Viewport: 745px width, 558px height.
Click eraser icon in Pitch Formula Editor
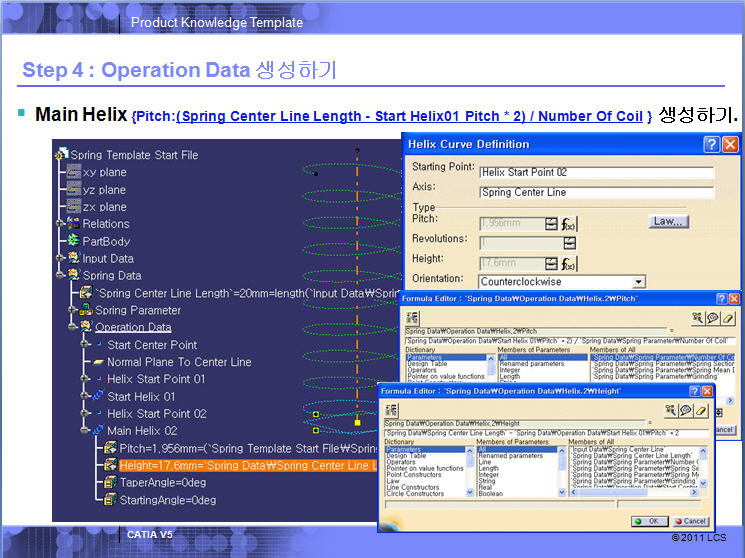728,318
